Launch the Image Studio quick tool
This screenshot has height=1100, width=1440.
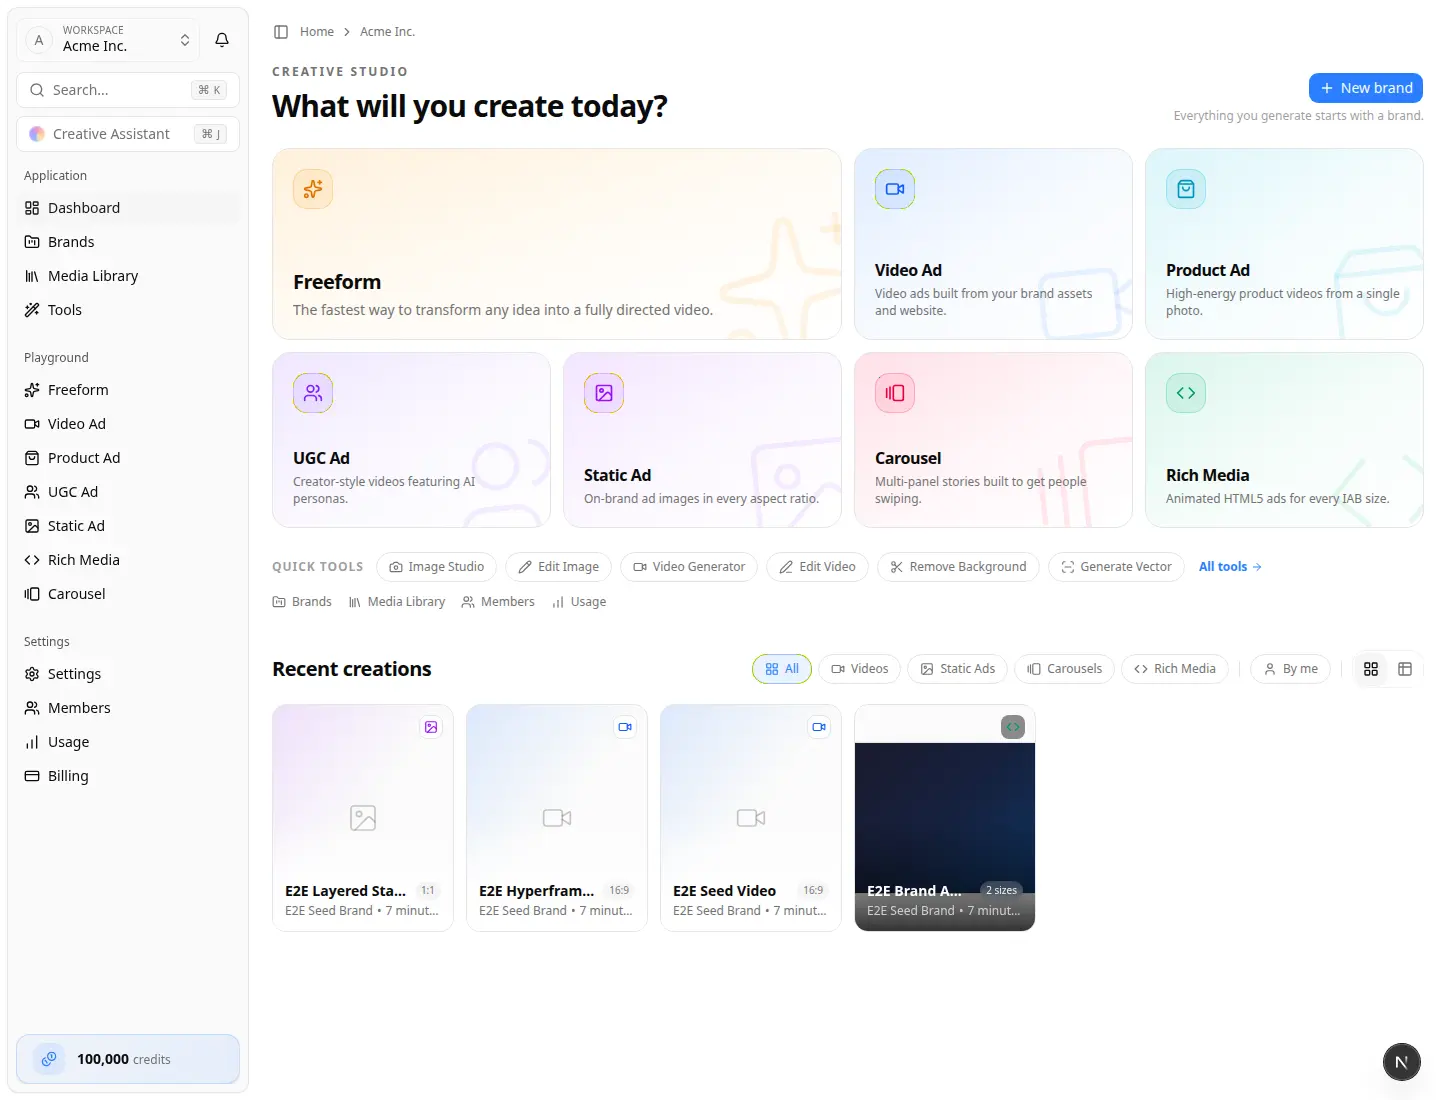coord(436,567)
